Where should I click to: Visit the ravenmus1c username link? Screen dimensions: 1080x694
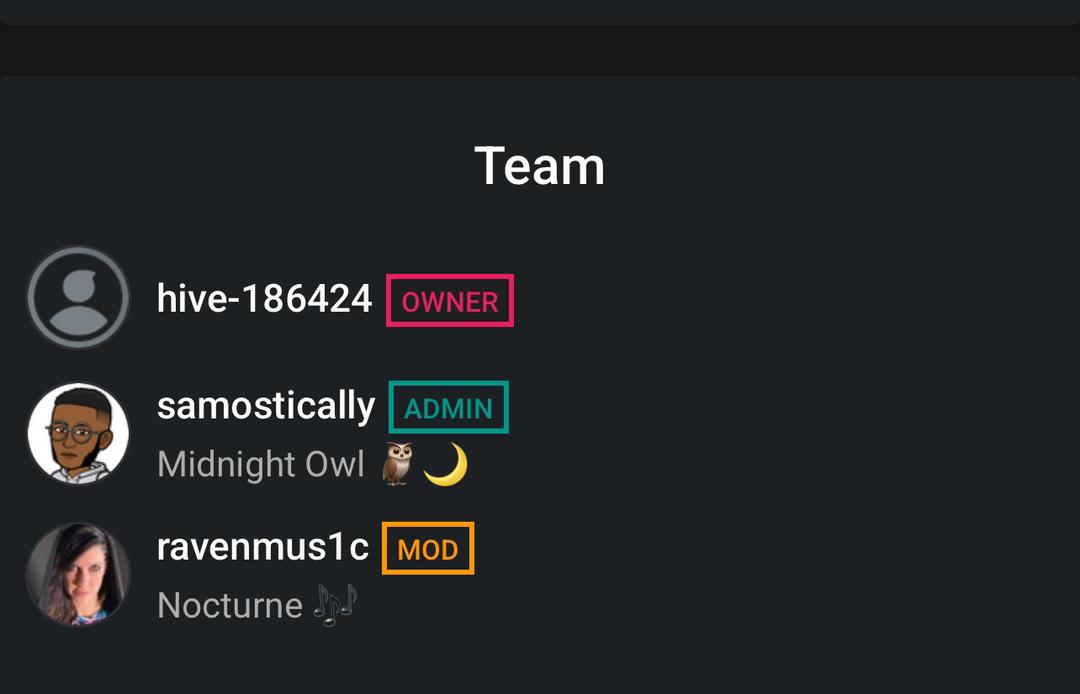(x=262, y=546)
